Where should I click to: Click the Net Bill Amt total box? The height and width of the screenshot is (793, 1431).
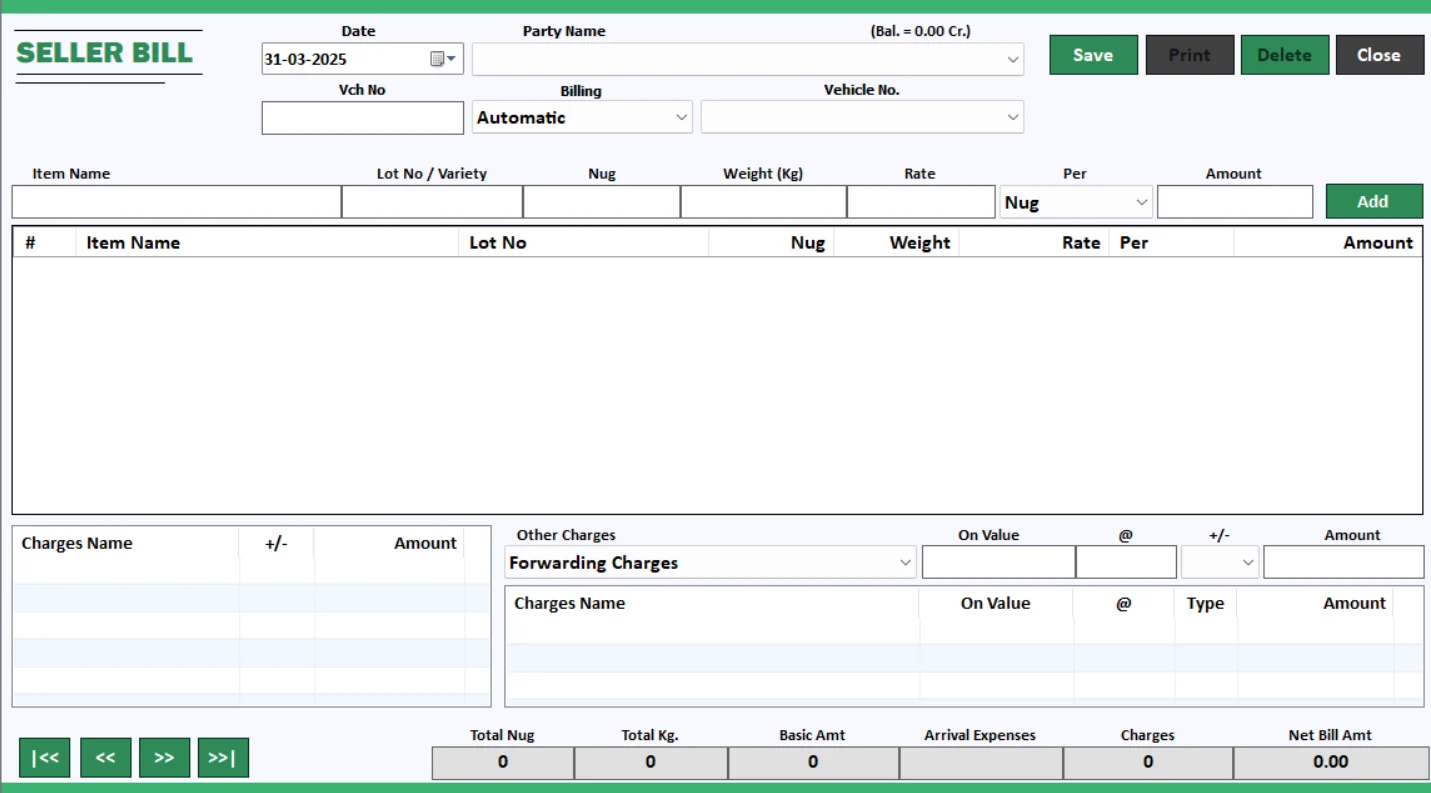[x=1331, y=762]
